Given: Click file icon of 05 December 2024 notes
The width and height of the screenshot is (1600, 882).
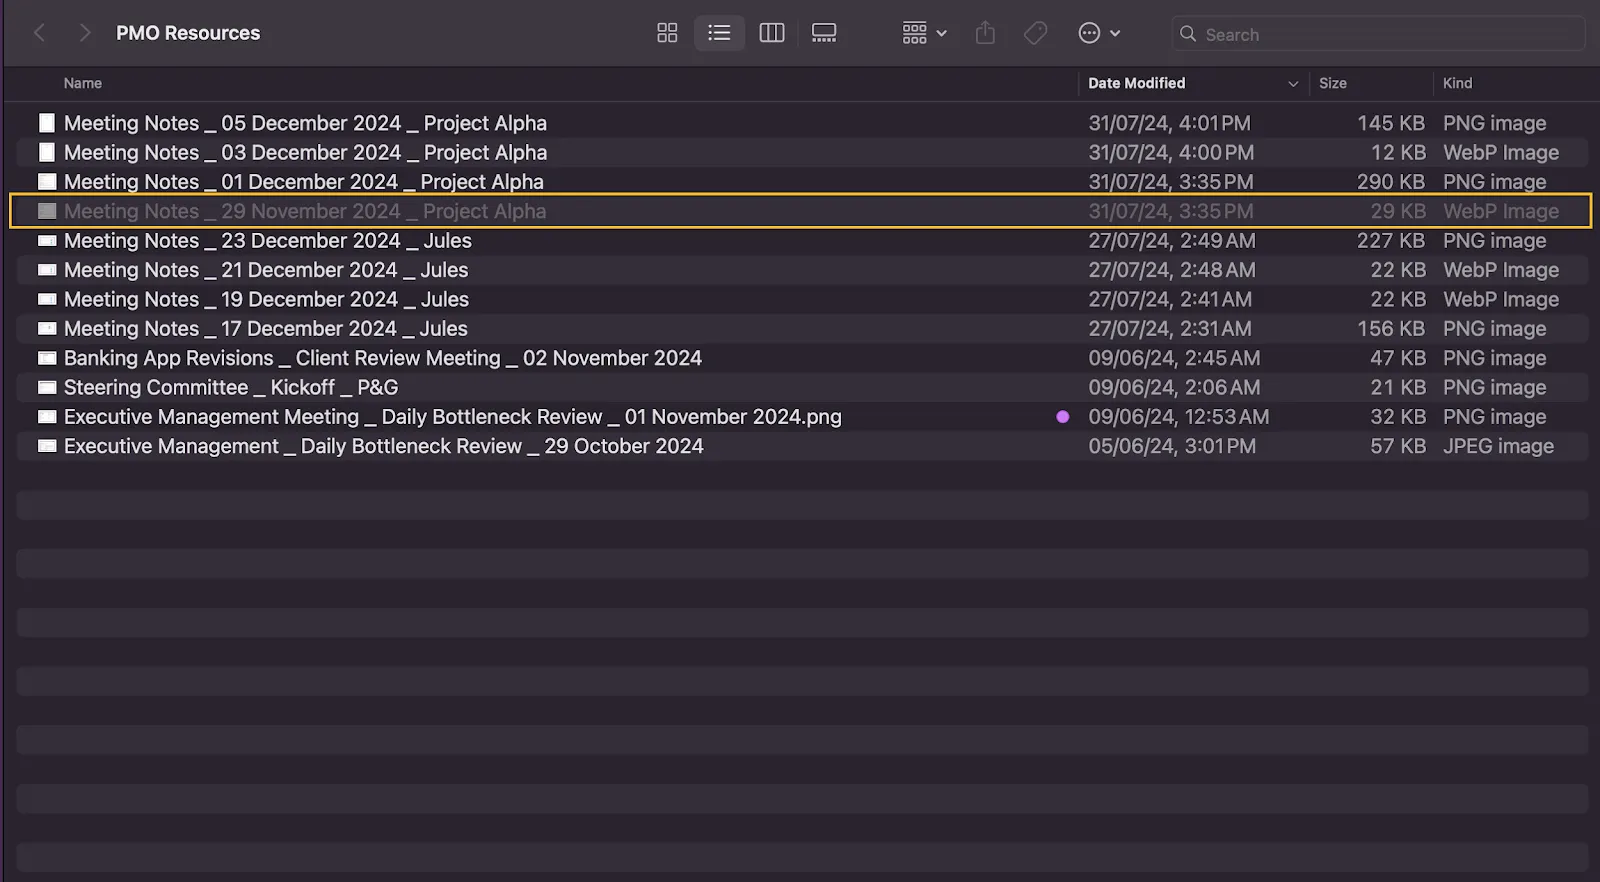Looking at the screenshot, I should 46,123.
